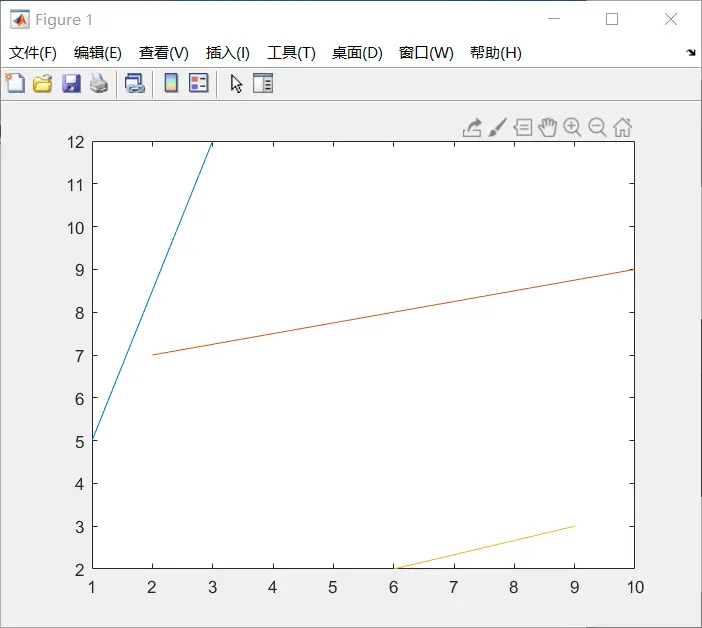This screenshot has height=628, width=702.
Task: Open the 桌面(D) menu
Action: pyautogui.click(x=357, y=53)
